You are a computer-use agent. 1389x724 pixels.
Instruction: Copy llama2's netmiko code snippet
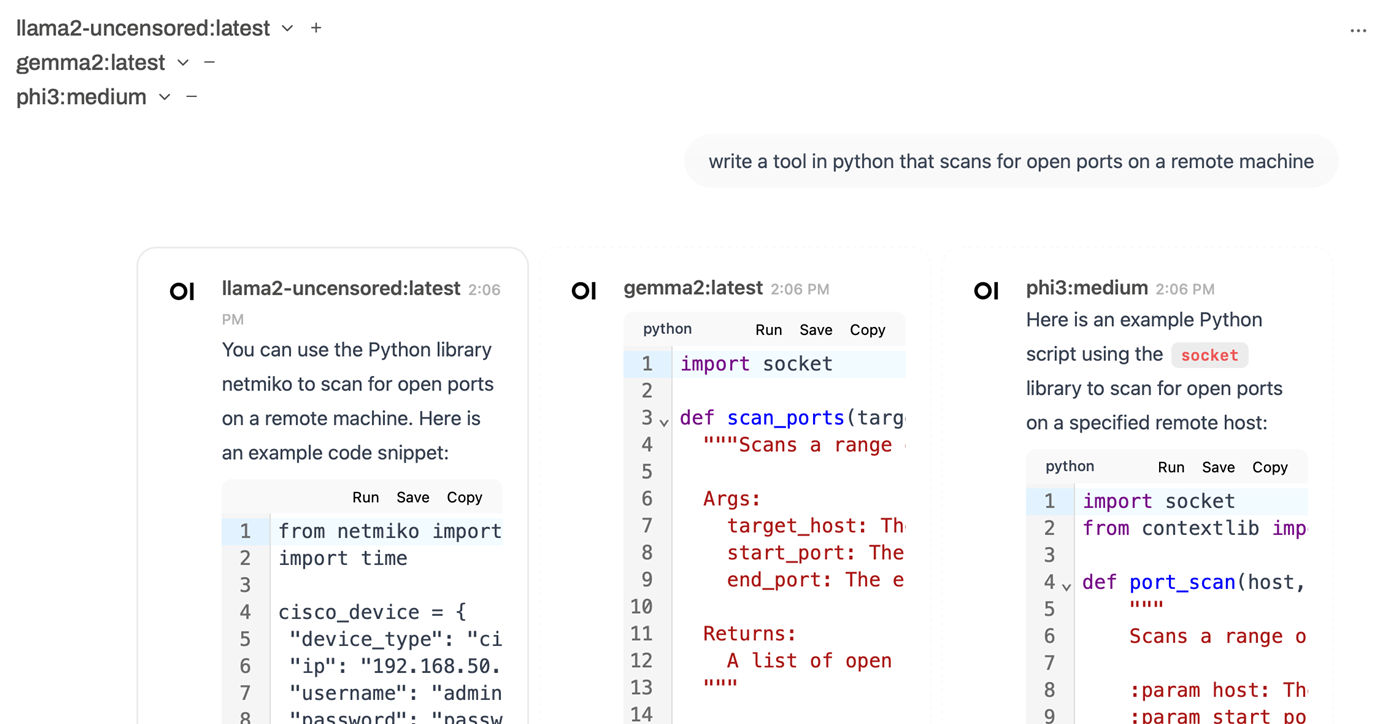[x=464, y=497]
